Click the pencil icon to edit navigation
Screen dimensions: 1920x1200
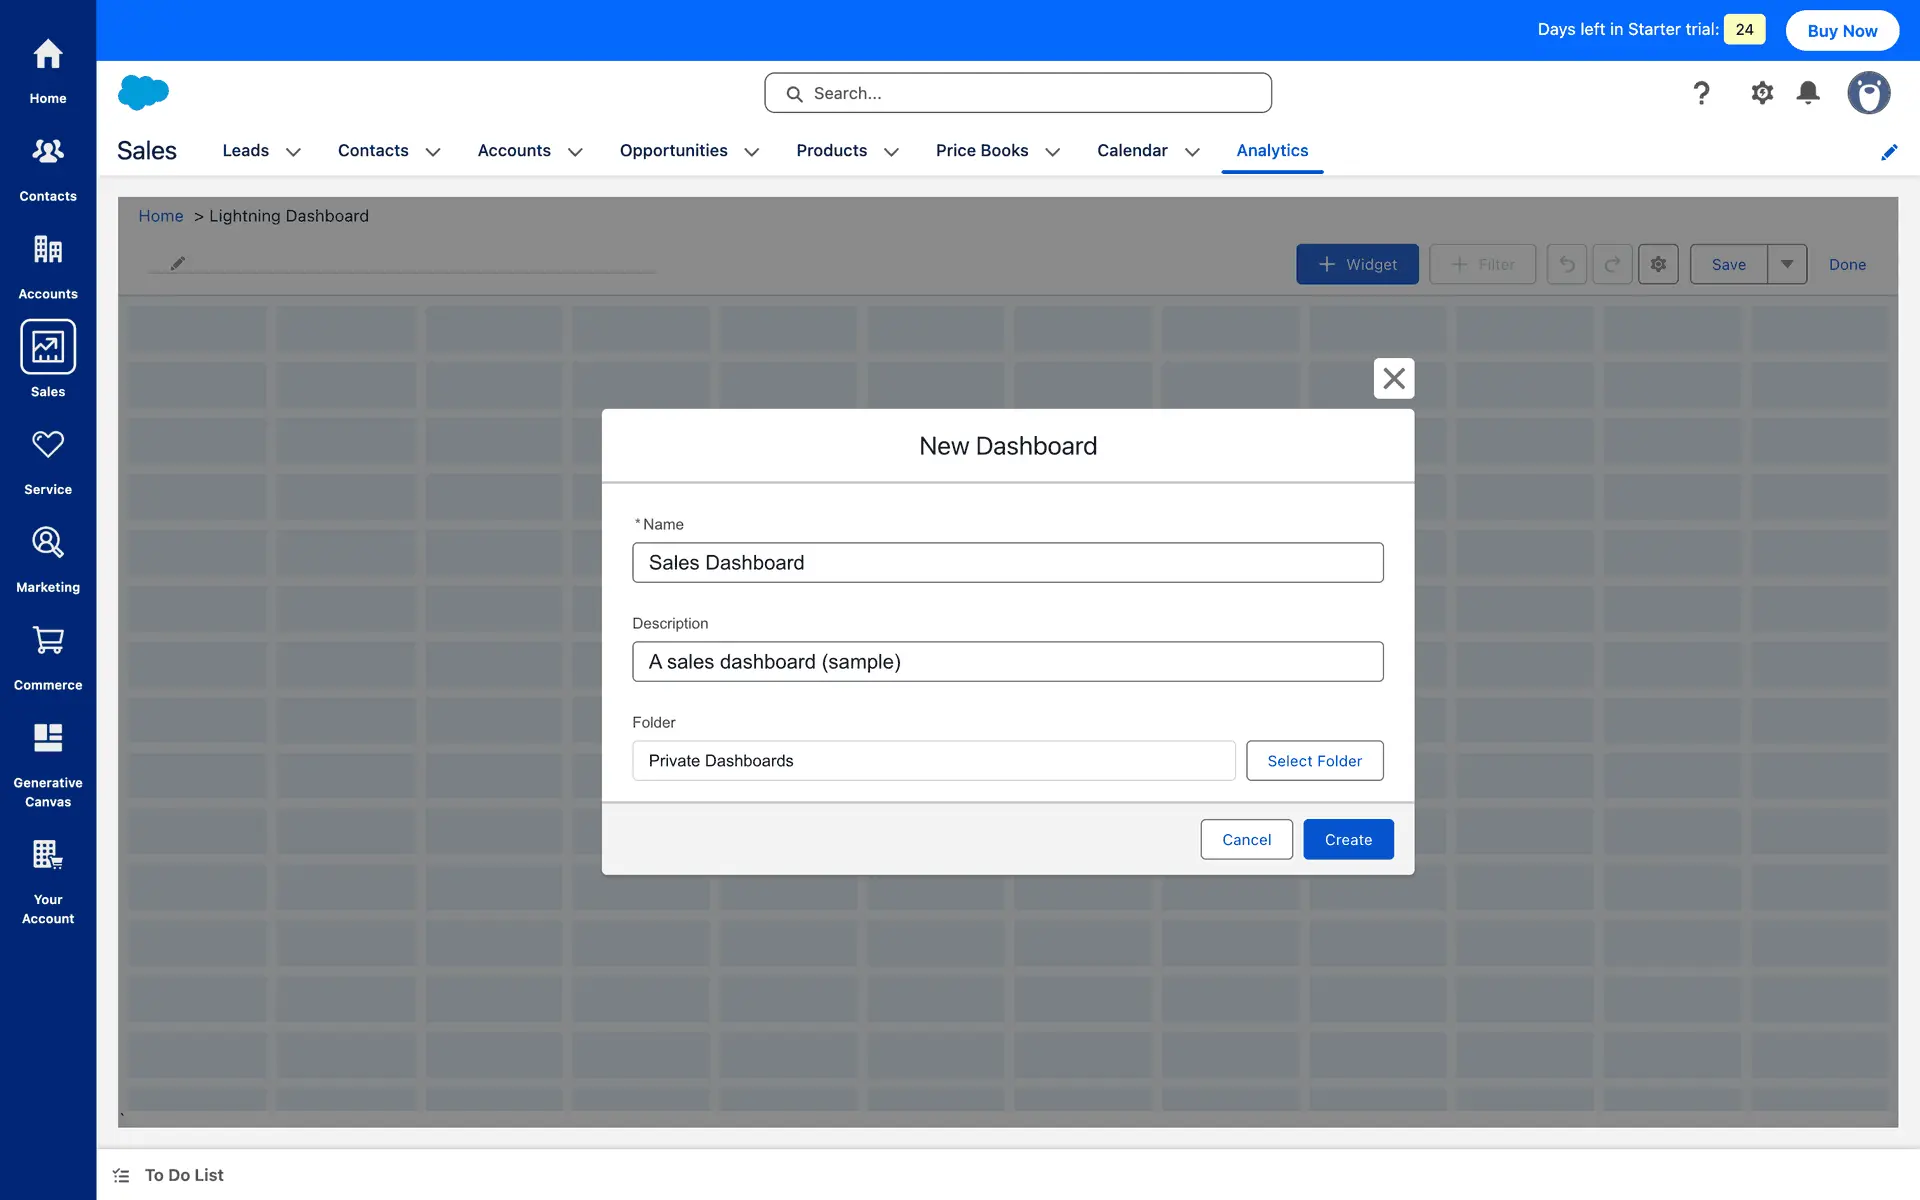[x=1889, y=152]
